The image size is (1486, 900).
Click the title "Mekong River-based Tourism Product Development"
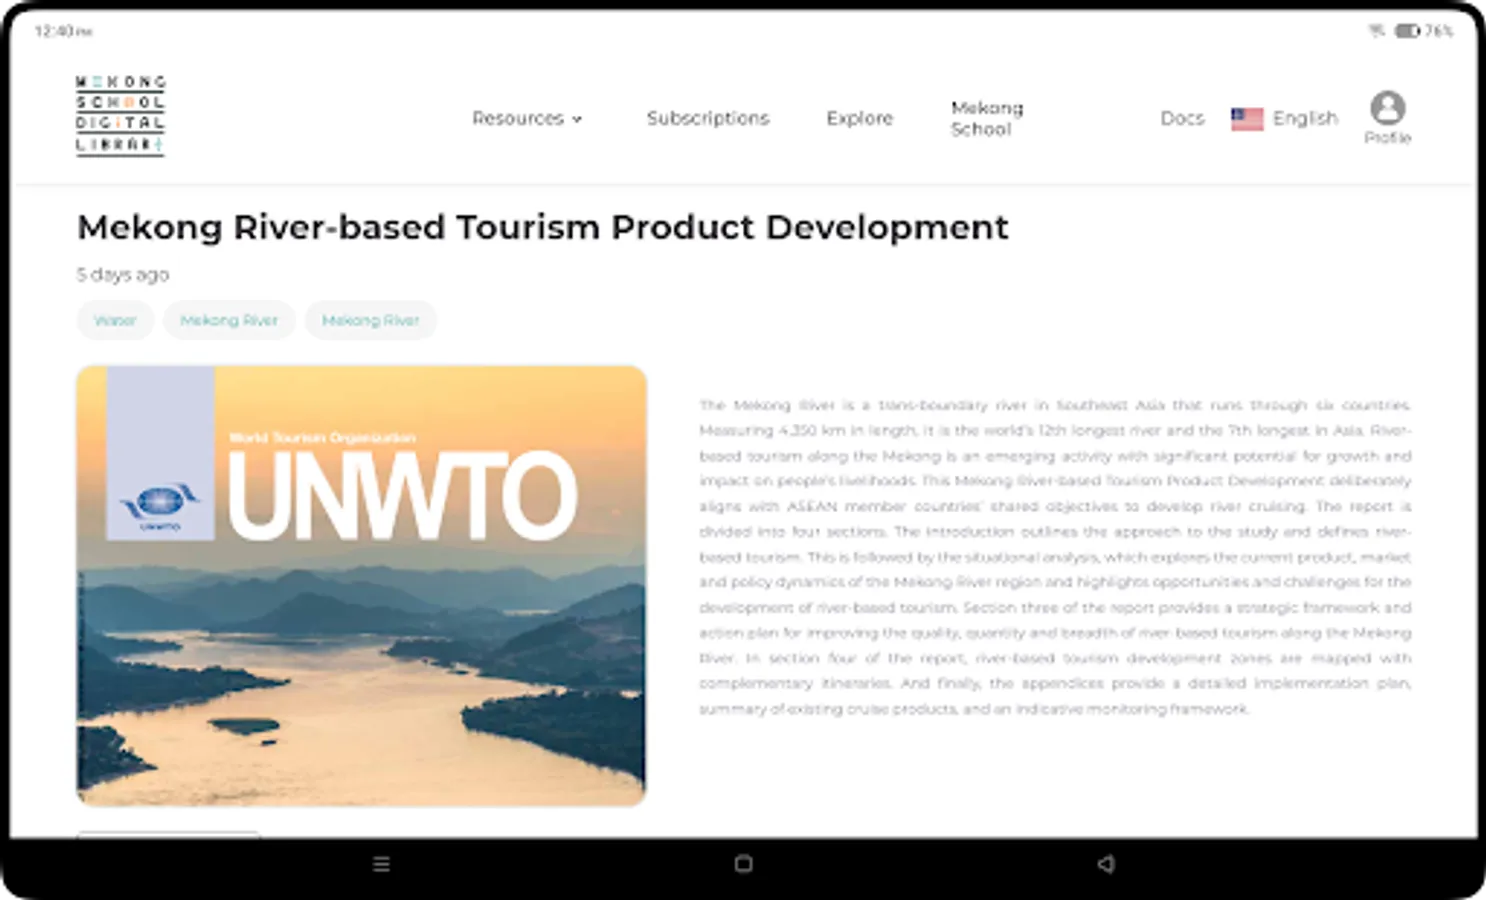[x=543, y=227]
